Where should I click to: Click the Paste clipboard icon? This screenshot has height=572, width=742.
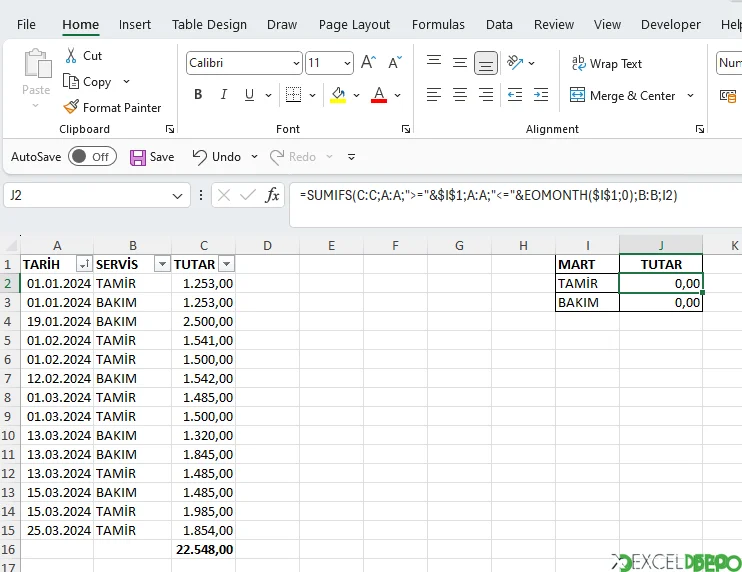37,63
